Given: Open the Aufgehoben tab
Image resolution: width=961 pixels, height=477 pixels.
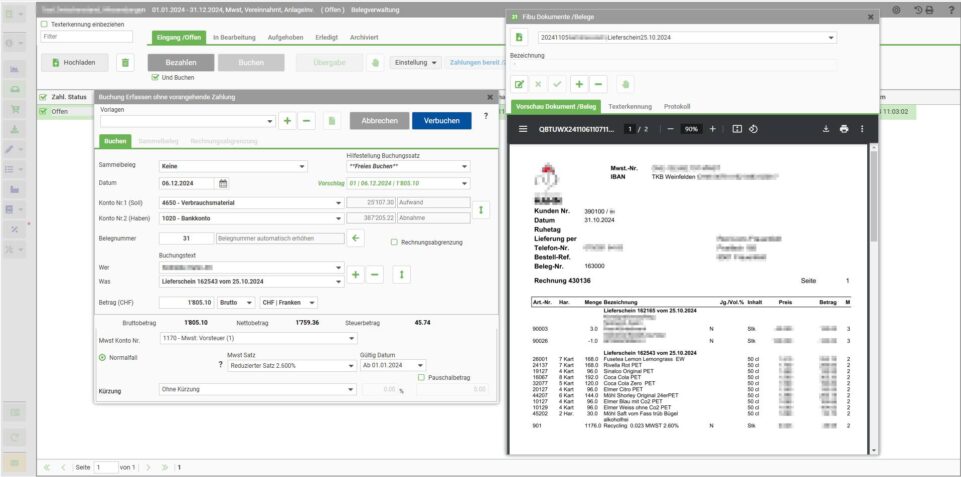Looking at the screenshot, I should point(285,37).
